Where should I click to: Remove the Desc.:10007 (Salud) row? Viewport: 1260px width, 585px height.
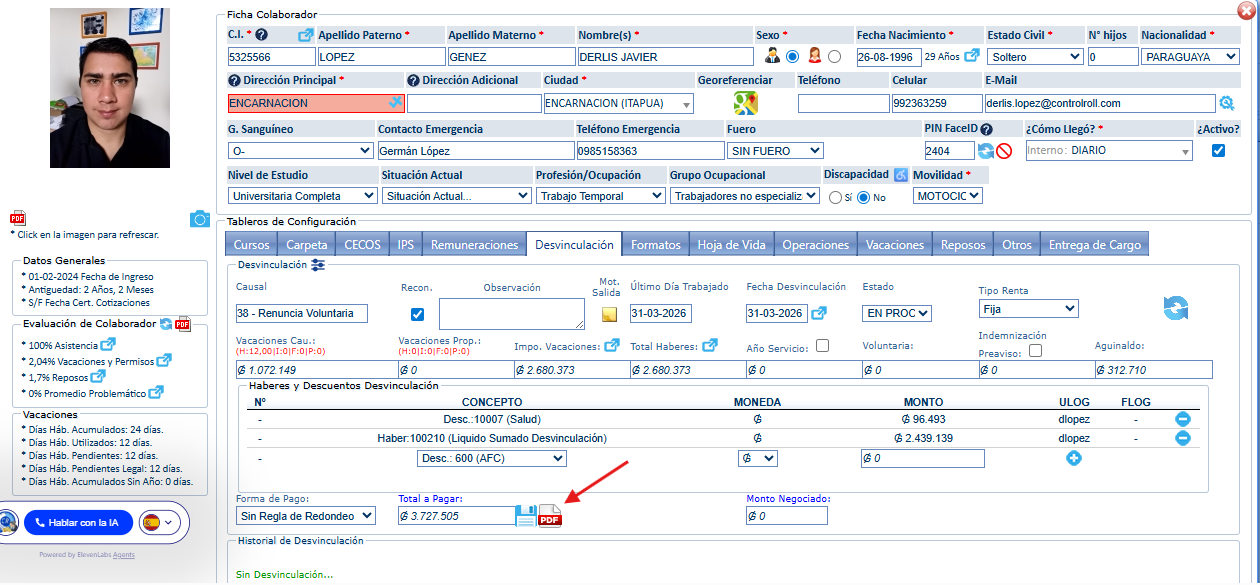pyautogui.click(x=1182, y=419)
